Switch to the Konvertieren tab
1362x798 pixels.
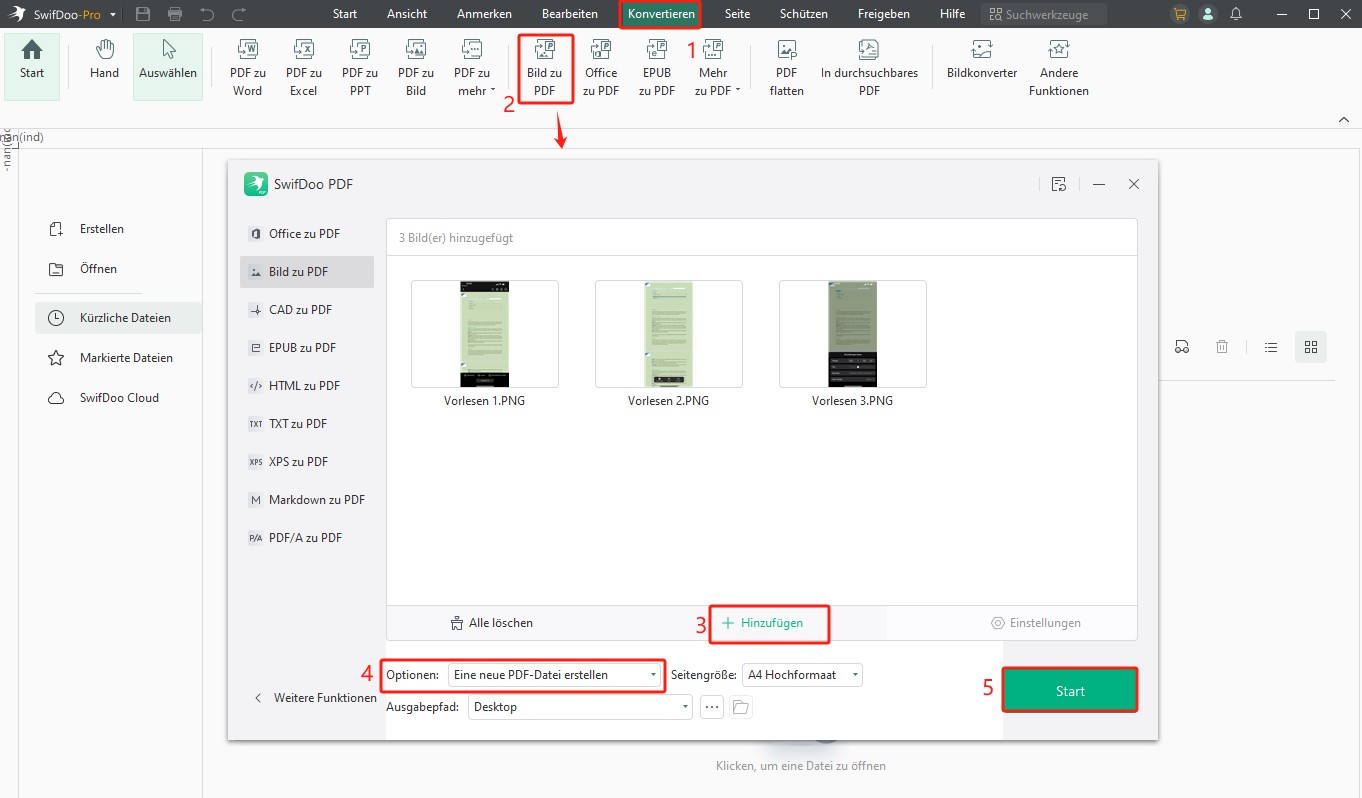click(661, 14)
